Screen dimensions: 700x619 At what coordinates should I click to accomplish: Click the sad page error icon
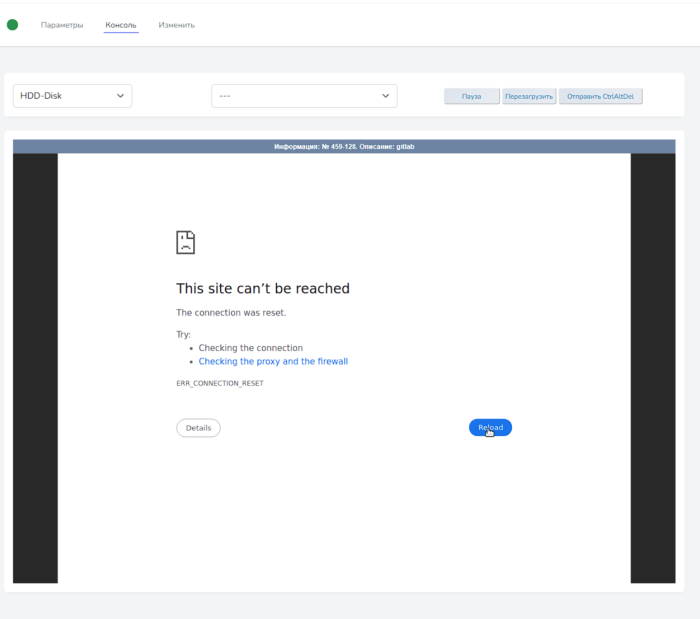click(x=185, y=242)
